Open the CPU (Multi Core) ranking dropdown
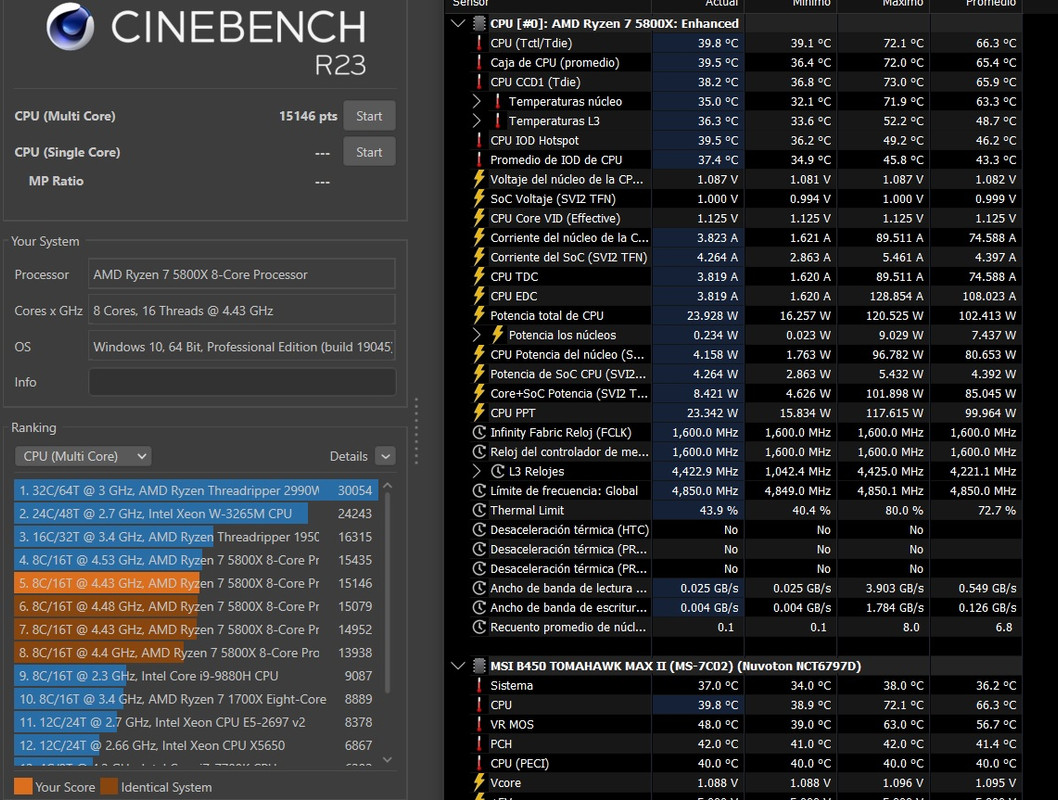Viewport: 1058px width, 800px height. pyautogui.click(x=83, y=457)
